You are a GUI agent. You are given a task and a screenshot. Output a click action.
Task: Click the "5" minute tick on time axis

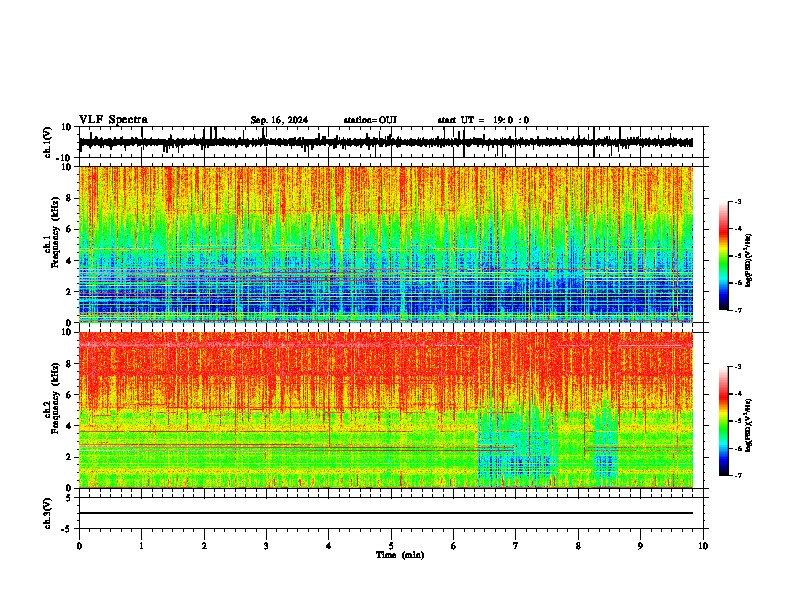391,546
